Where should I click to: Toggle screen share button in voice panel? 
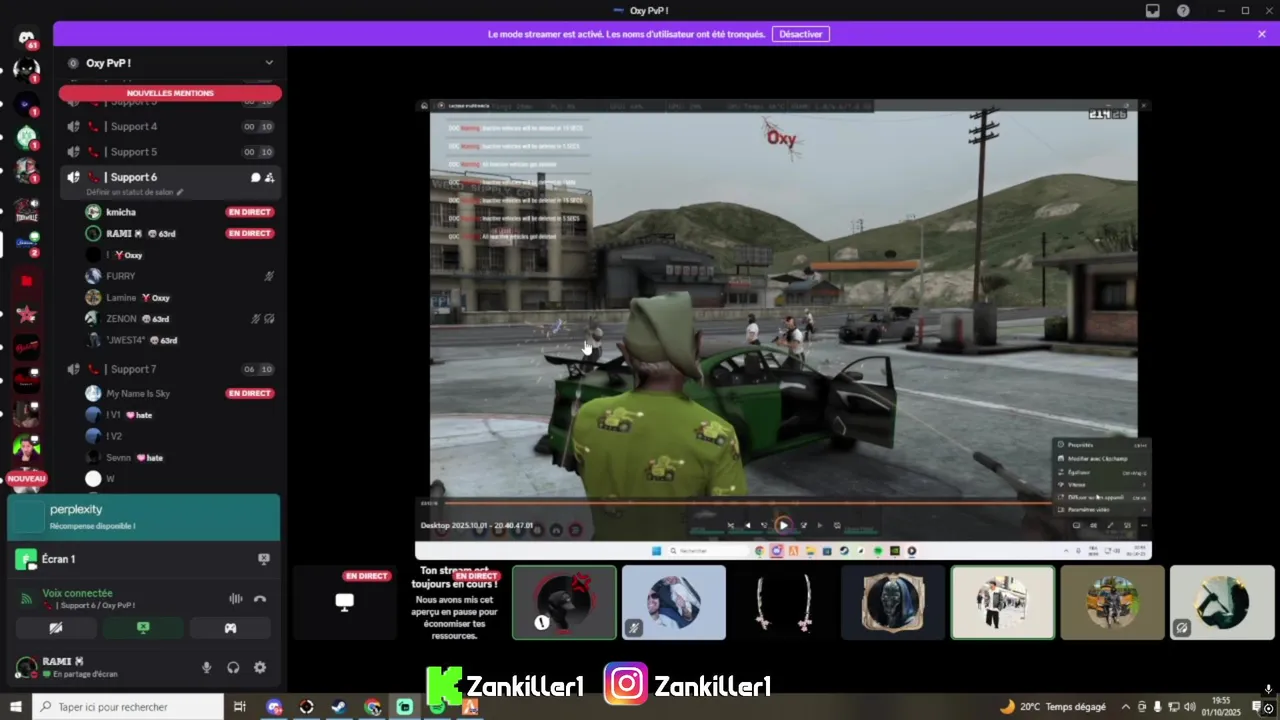pos(143,628)
